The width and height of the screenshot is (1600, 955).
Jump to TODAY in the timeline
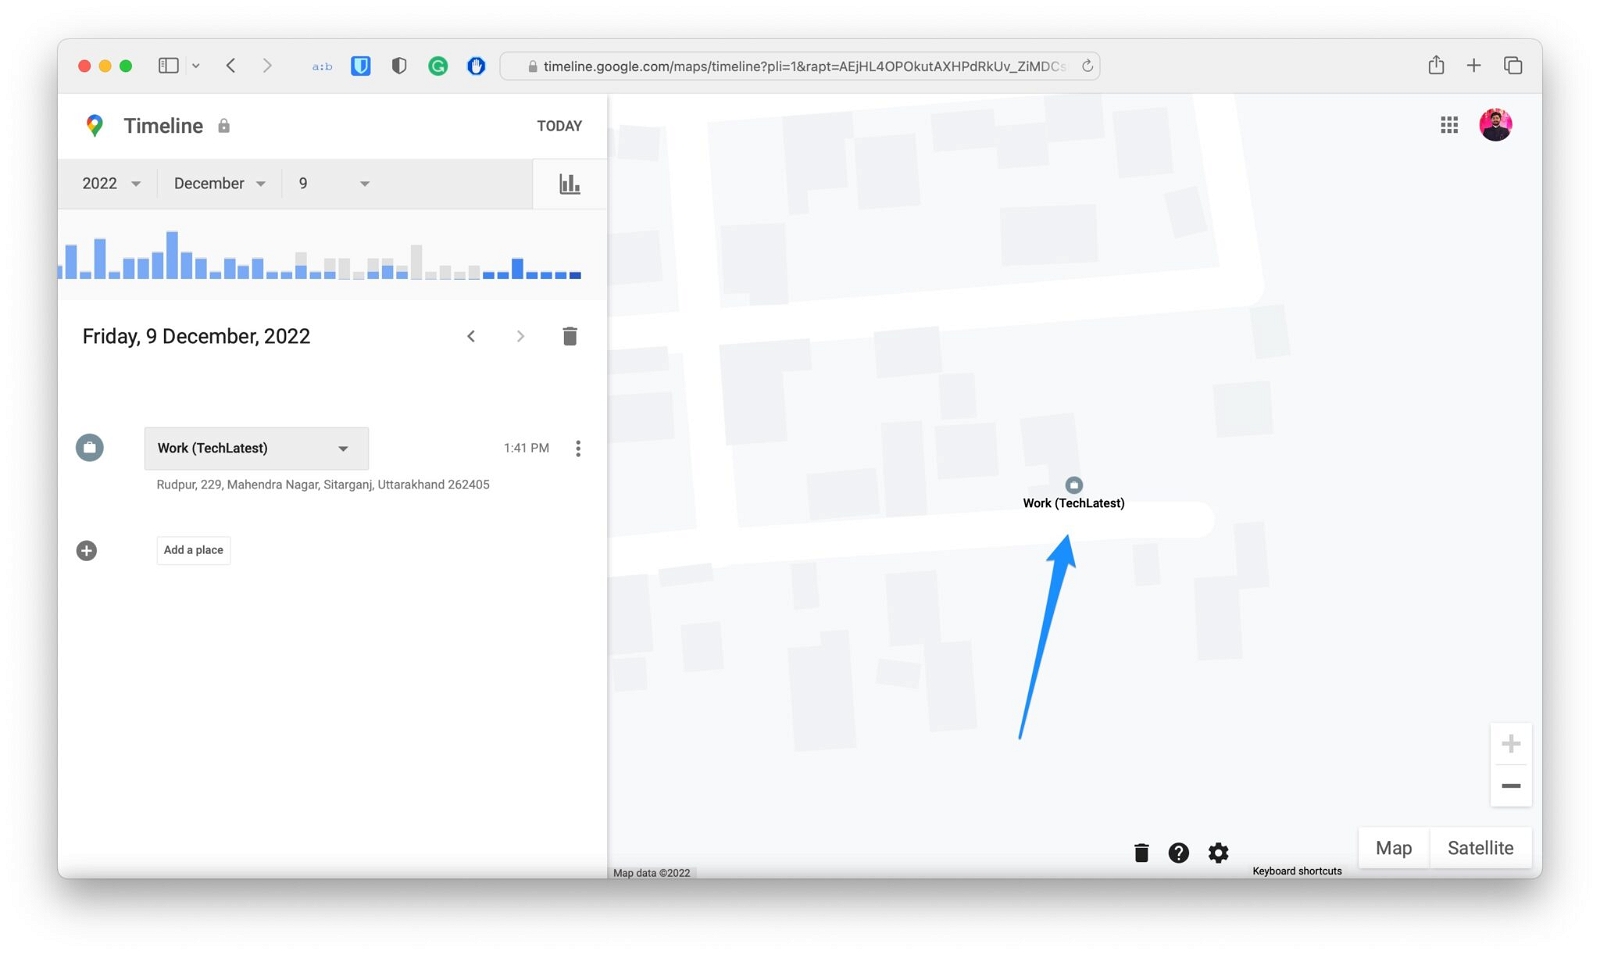click(559, 126)
